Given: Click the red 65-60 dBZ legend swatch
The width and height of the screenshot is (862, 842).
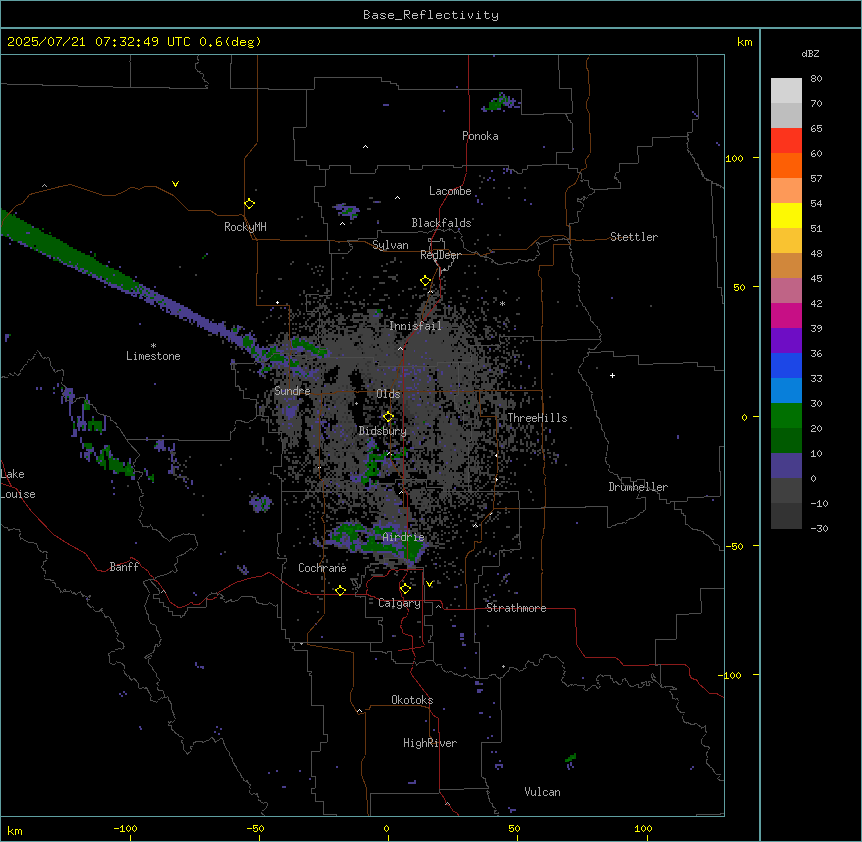Looking at the screenshot, I should [786, 141].
